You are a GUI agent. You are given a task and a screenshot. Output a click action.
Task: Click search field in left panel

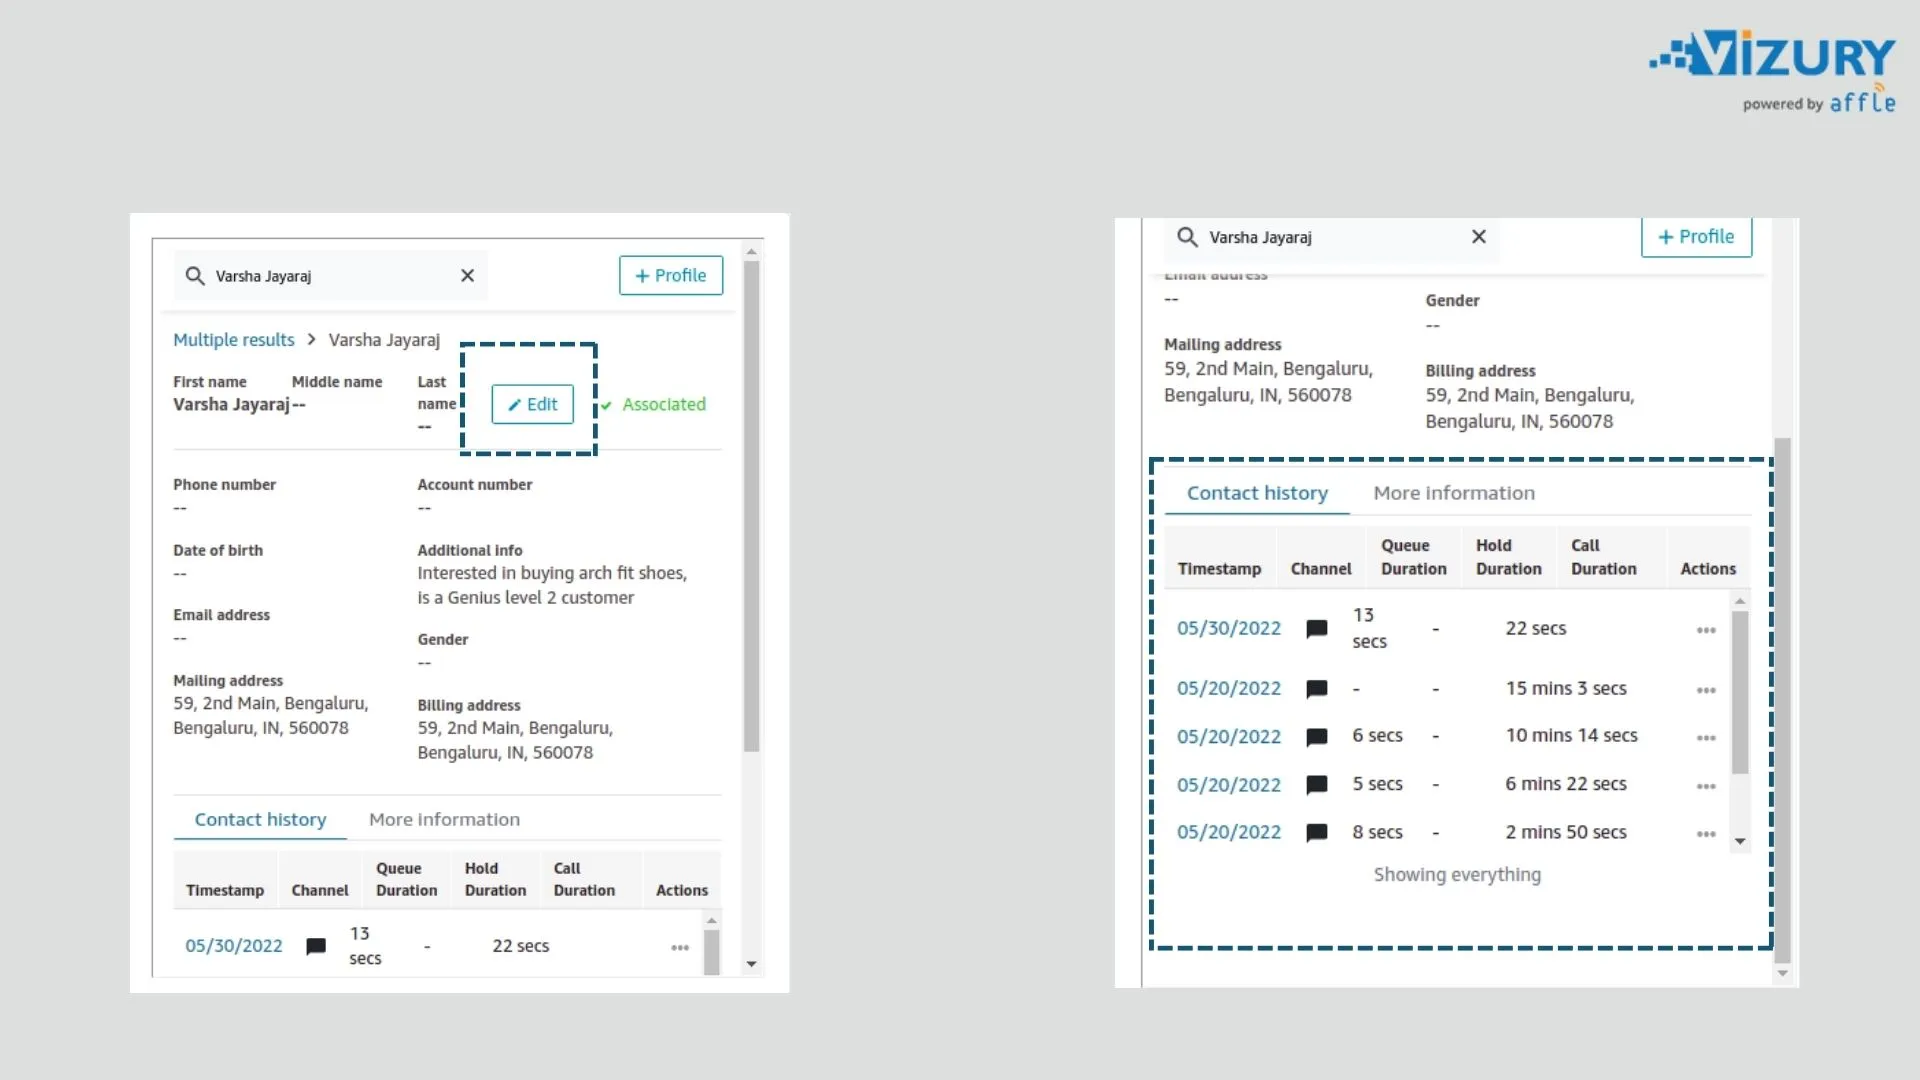pyautogui.click(x=331, y=276)
